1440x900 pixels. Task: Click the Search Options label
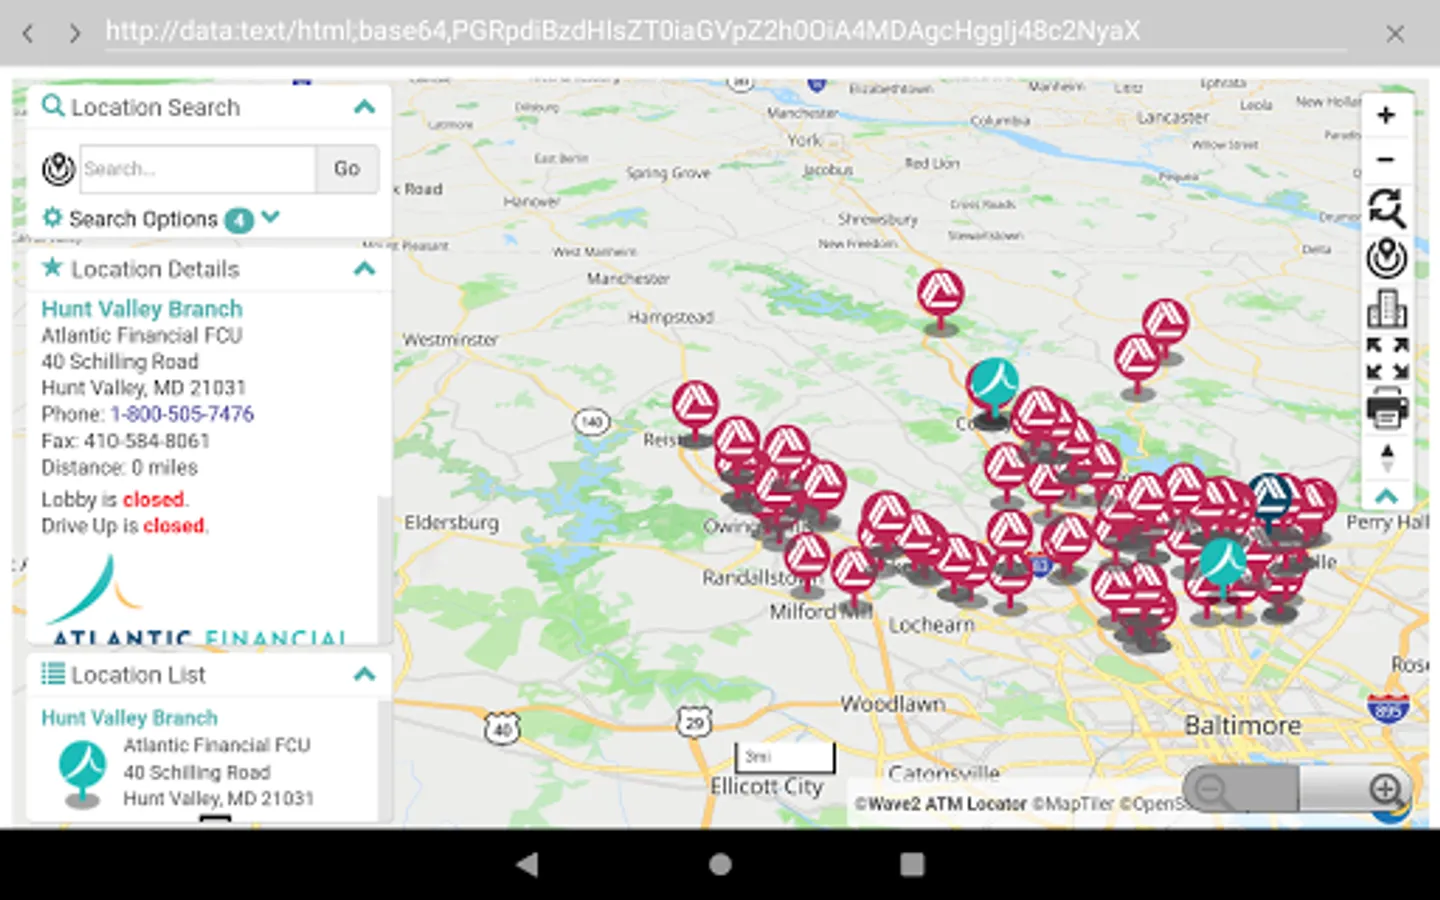(143, 219)
